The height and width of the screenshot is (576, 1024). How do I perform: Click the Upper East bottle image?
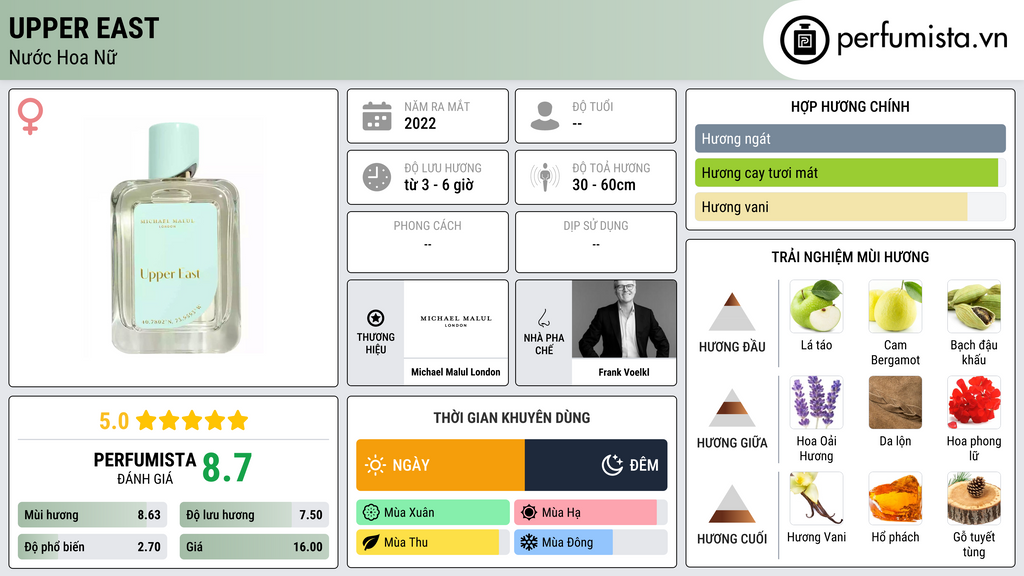(x=175, y=238)
